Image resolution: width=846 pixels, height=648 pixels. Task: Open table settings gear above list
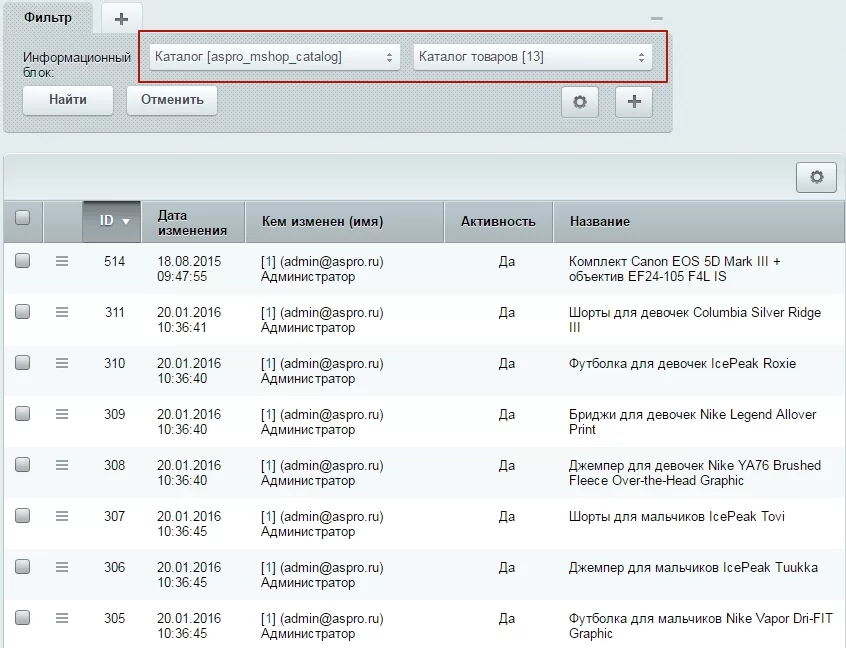point(816,177)
